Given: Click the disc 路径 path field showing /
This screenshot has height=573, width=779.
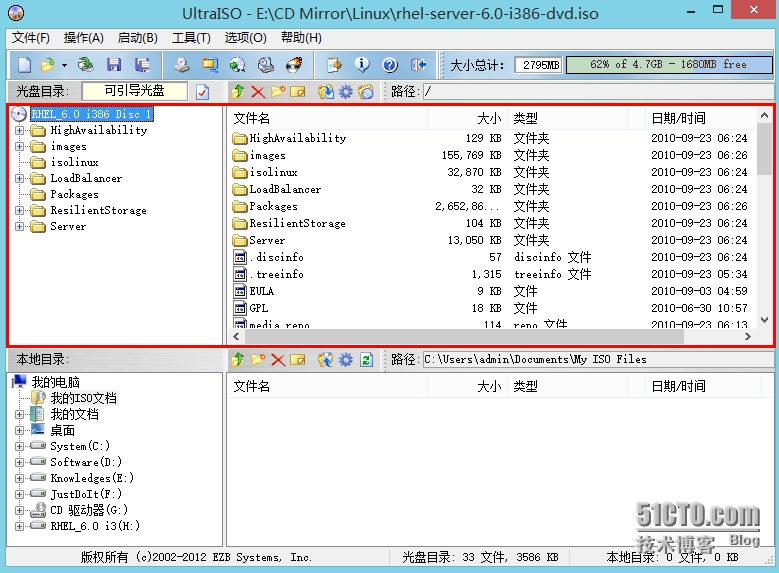Looking at the screenshot, I should (x=598, y=91).
